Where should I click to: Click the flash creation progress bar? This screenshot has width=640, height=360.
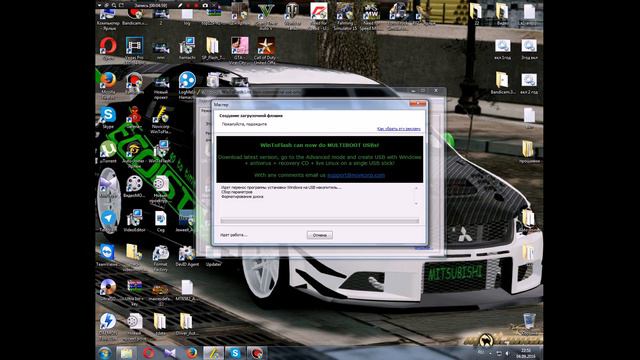[x=320, y=221]
